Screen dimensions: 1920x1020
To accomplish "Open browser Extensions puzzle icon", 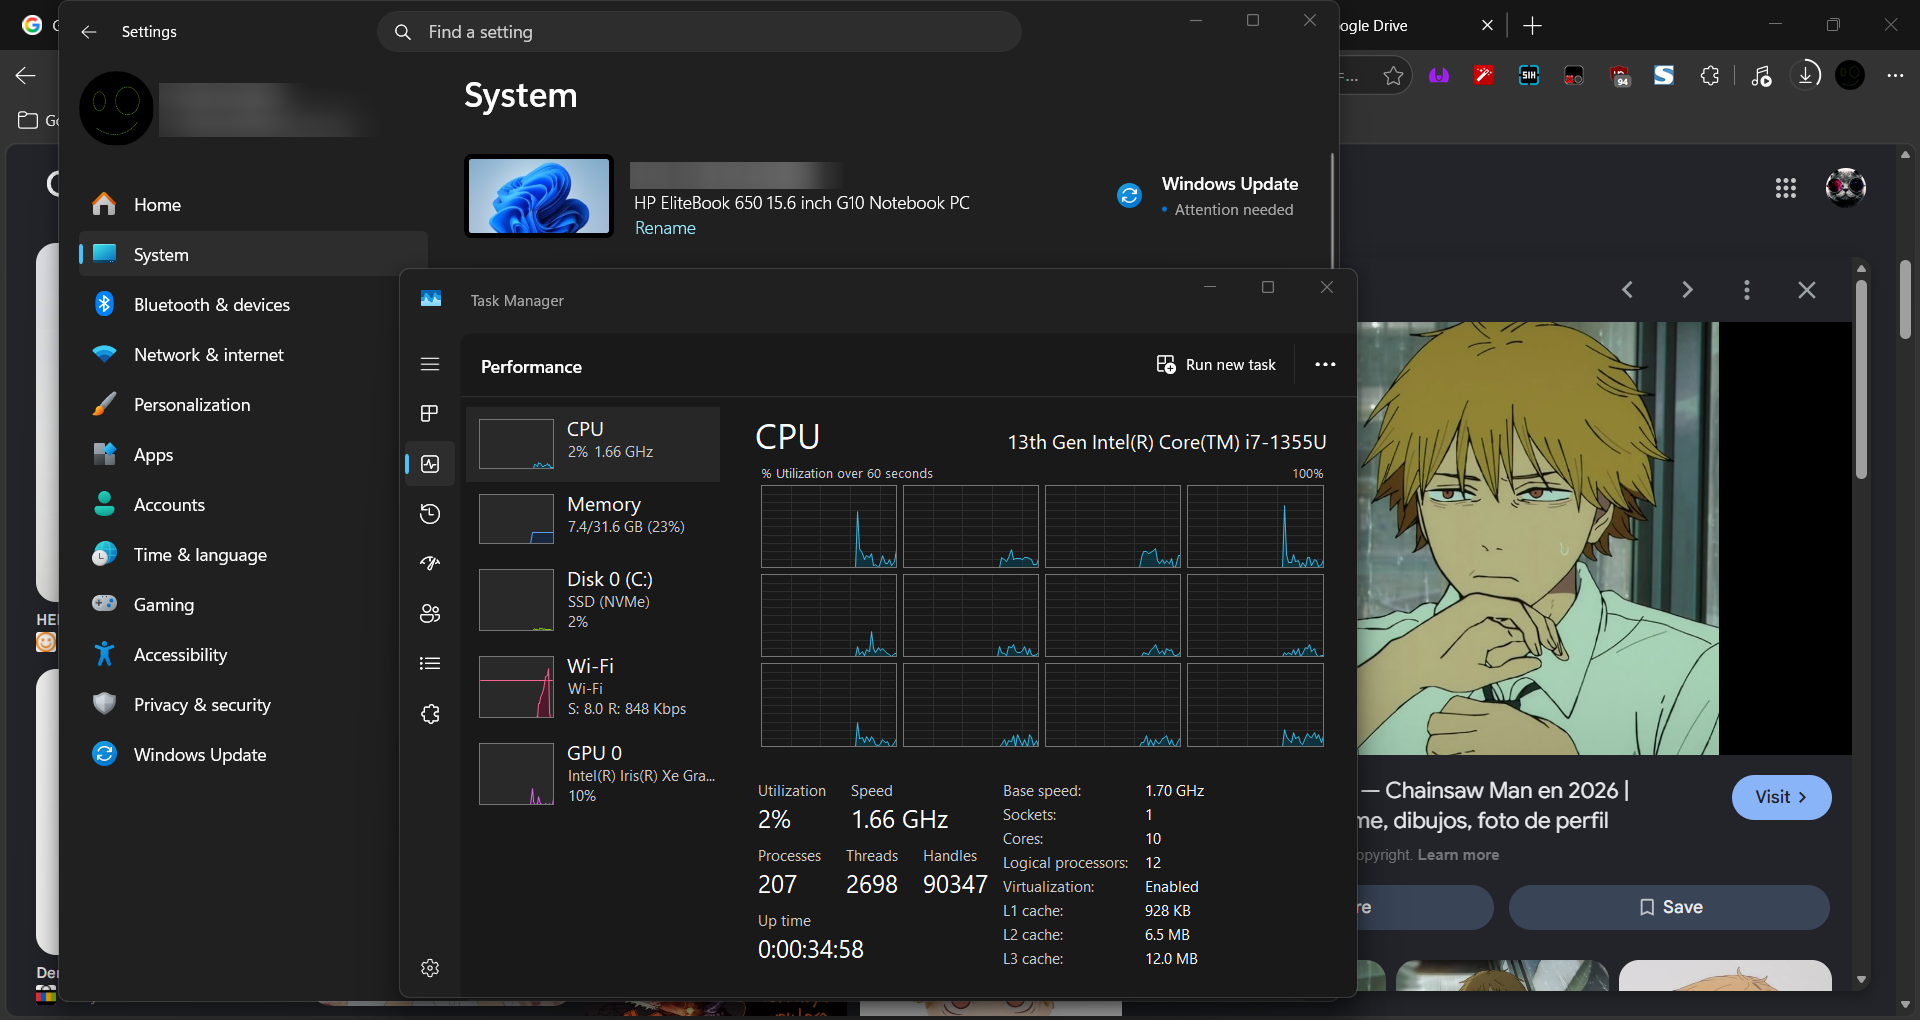I will tap(1710, 76).
